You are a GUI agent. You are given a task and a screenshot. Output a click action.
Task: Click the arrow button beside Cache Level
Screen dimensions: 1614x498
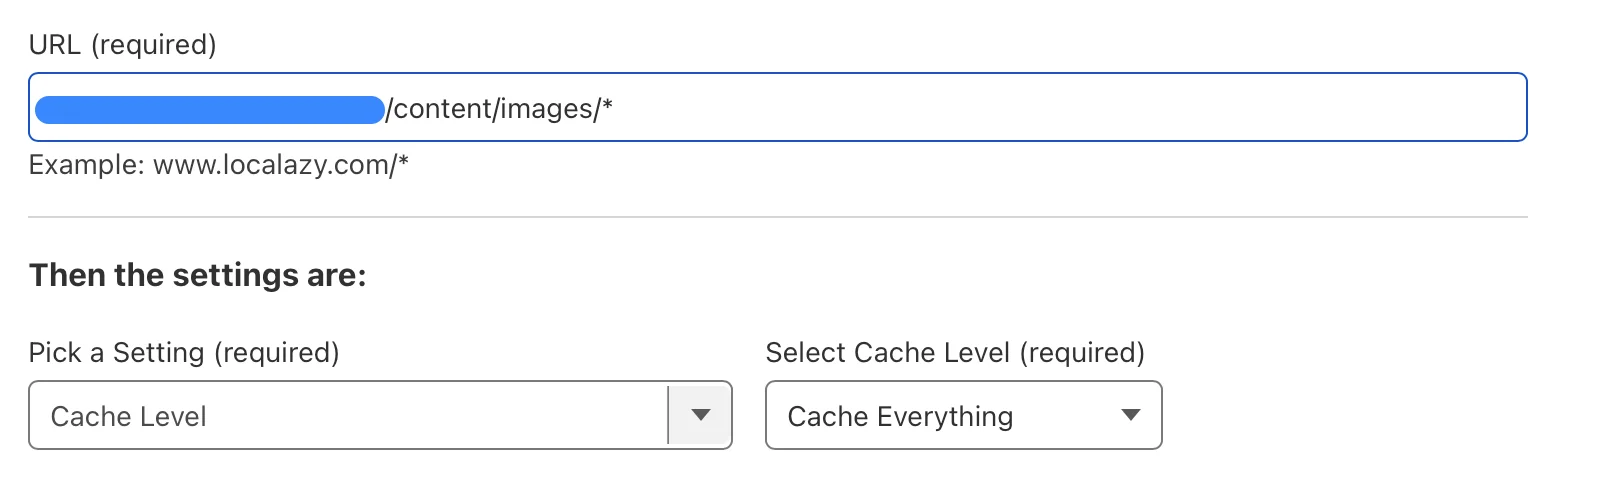[x=700, y=415]
